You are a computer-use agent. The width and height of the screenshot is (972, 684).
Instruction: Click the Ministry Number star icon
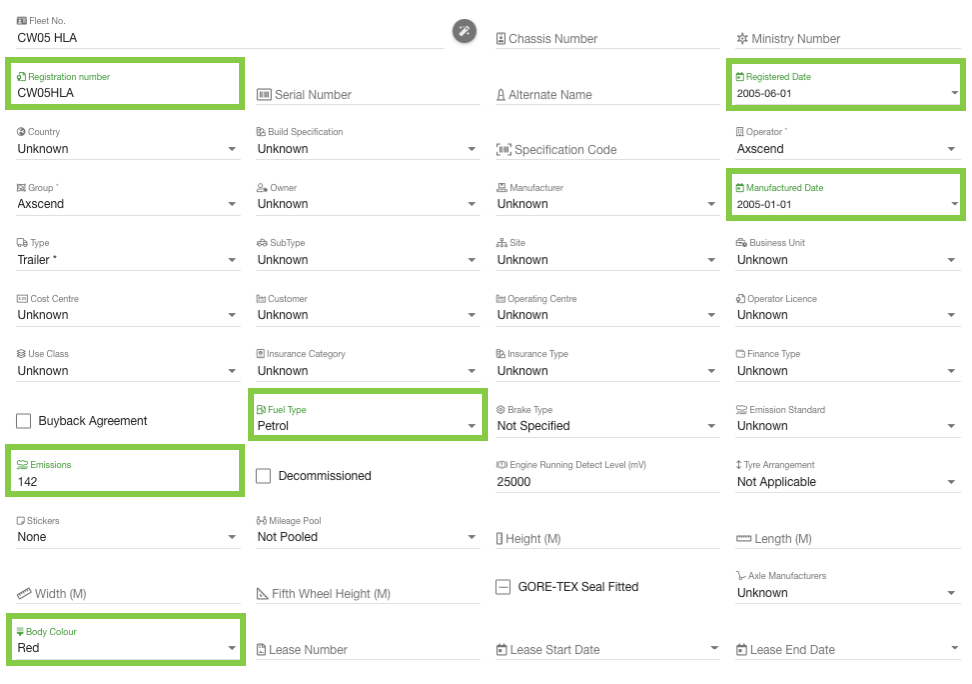[742, 39]
